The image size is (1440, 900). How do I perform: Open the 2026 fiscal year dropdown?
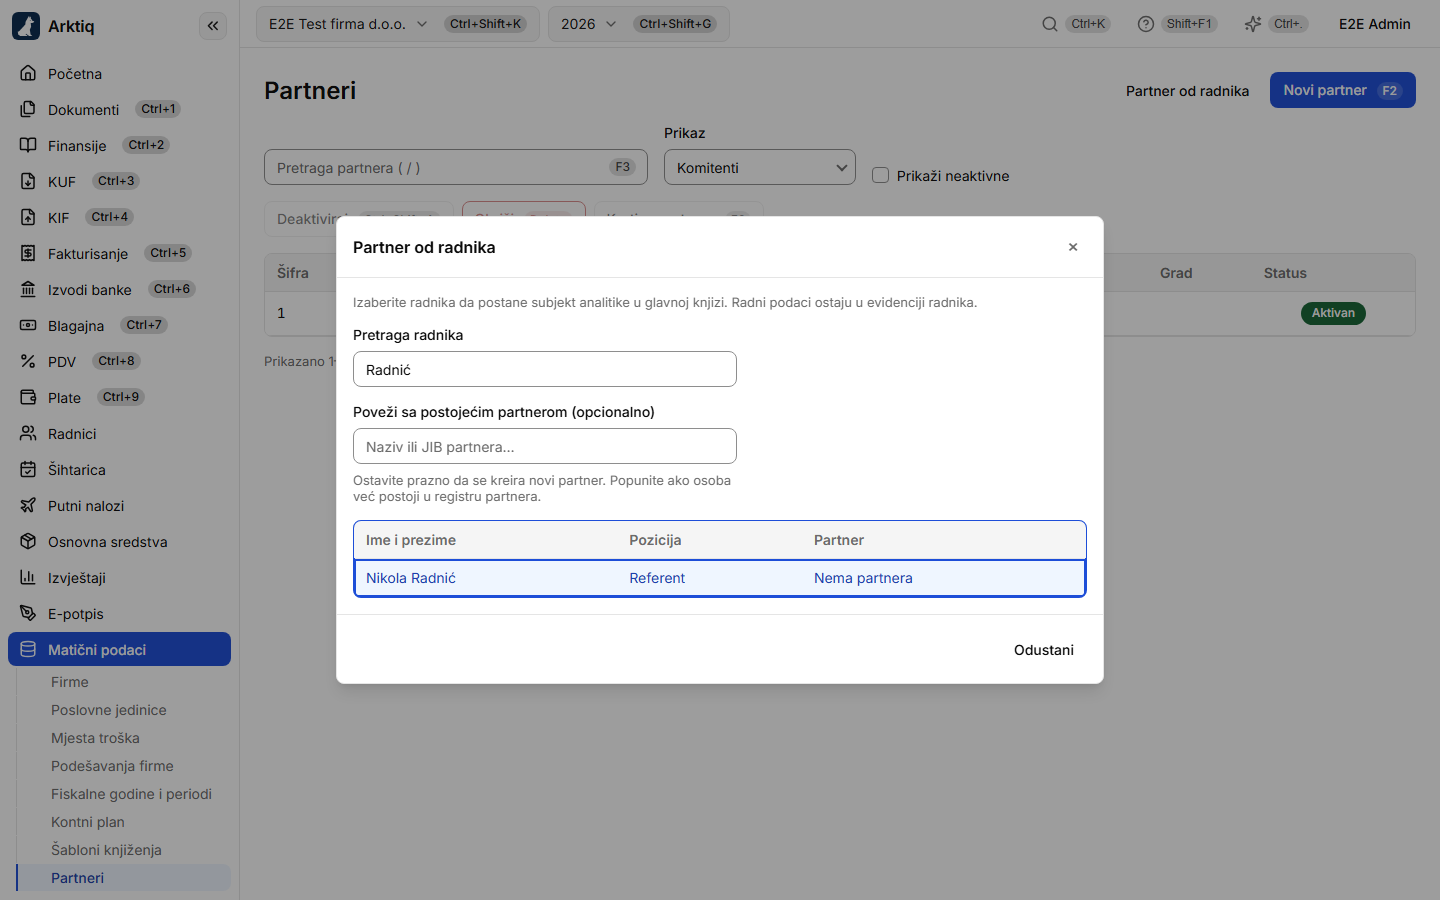[639, 24]
